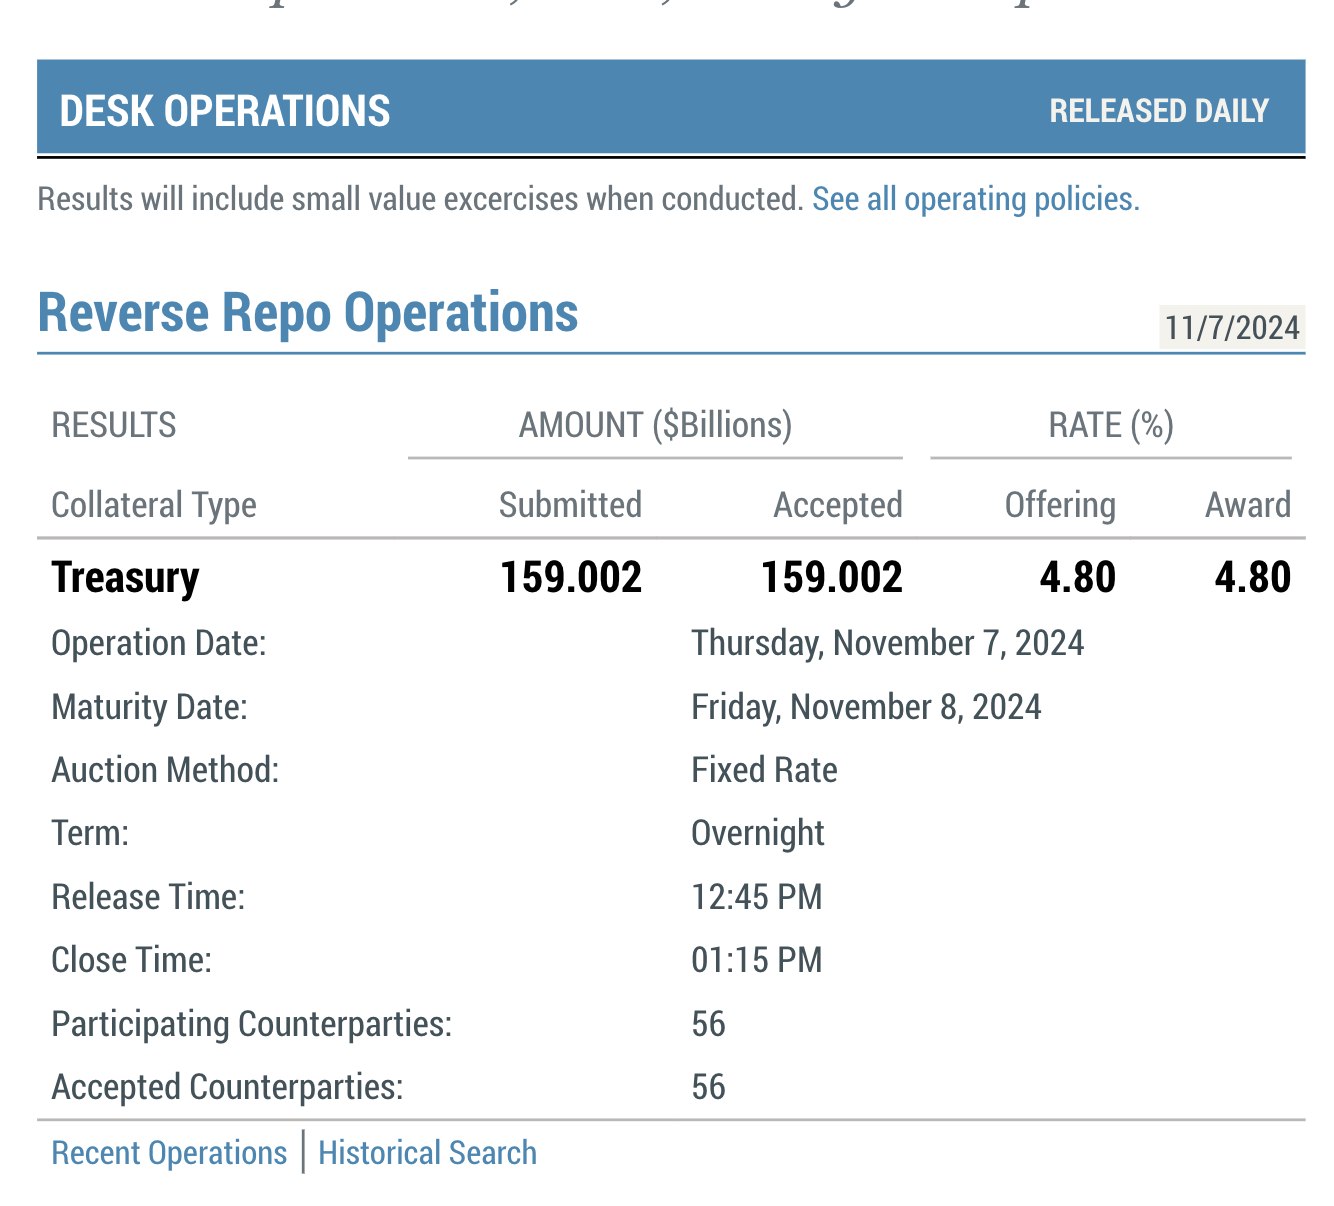1334x1206 pixels.
Task: Click the Submitted column header
Action: pyautogui.click(x=570, y=505)
